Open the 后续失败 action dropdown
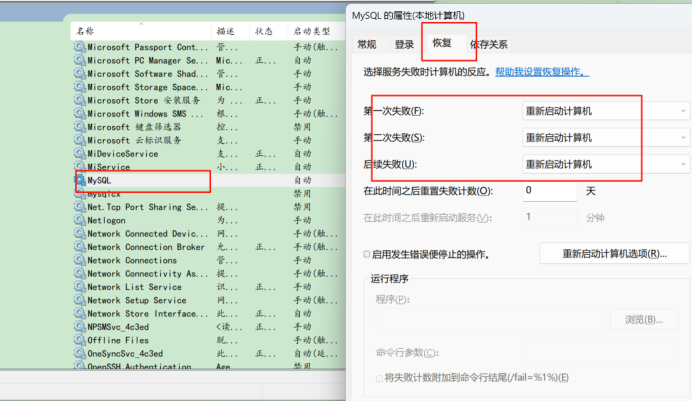This screenshot has height=401, width=692. (606, 164)
